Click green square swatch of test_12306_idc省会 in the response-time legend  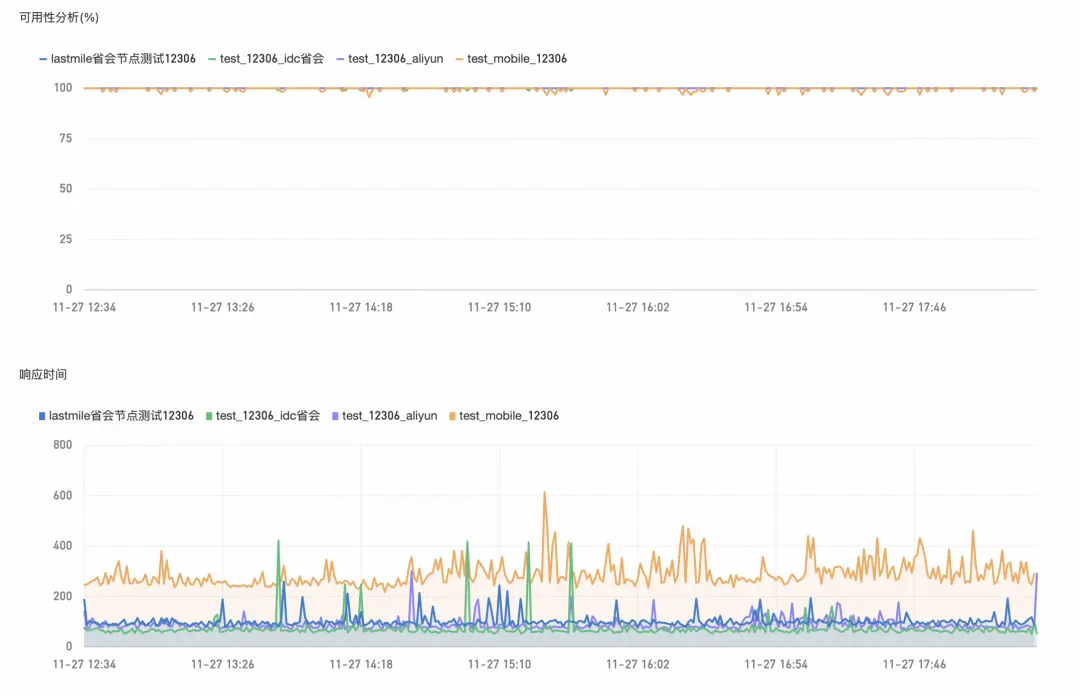click(209, 416)
